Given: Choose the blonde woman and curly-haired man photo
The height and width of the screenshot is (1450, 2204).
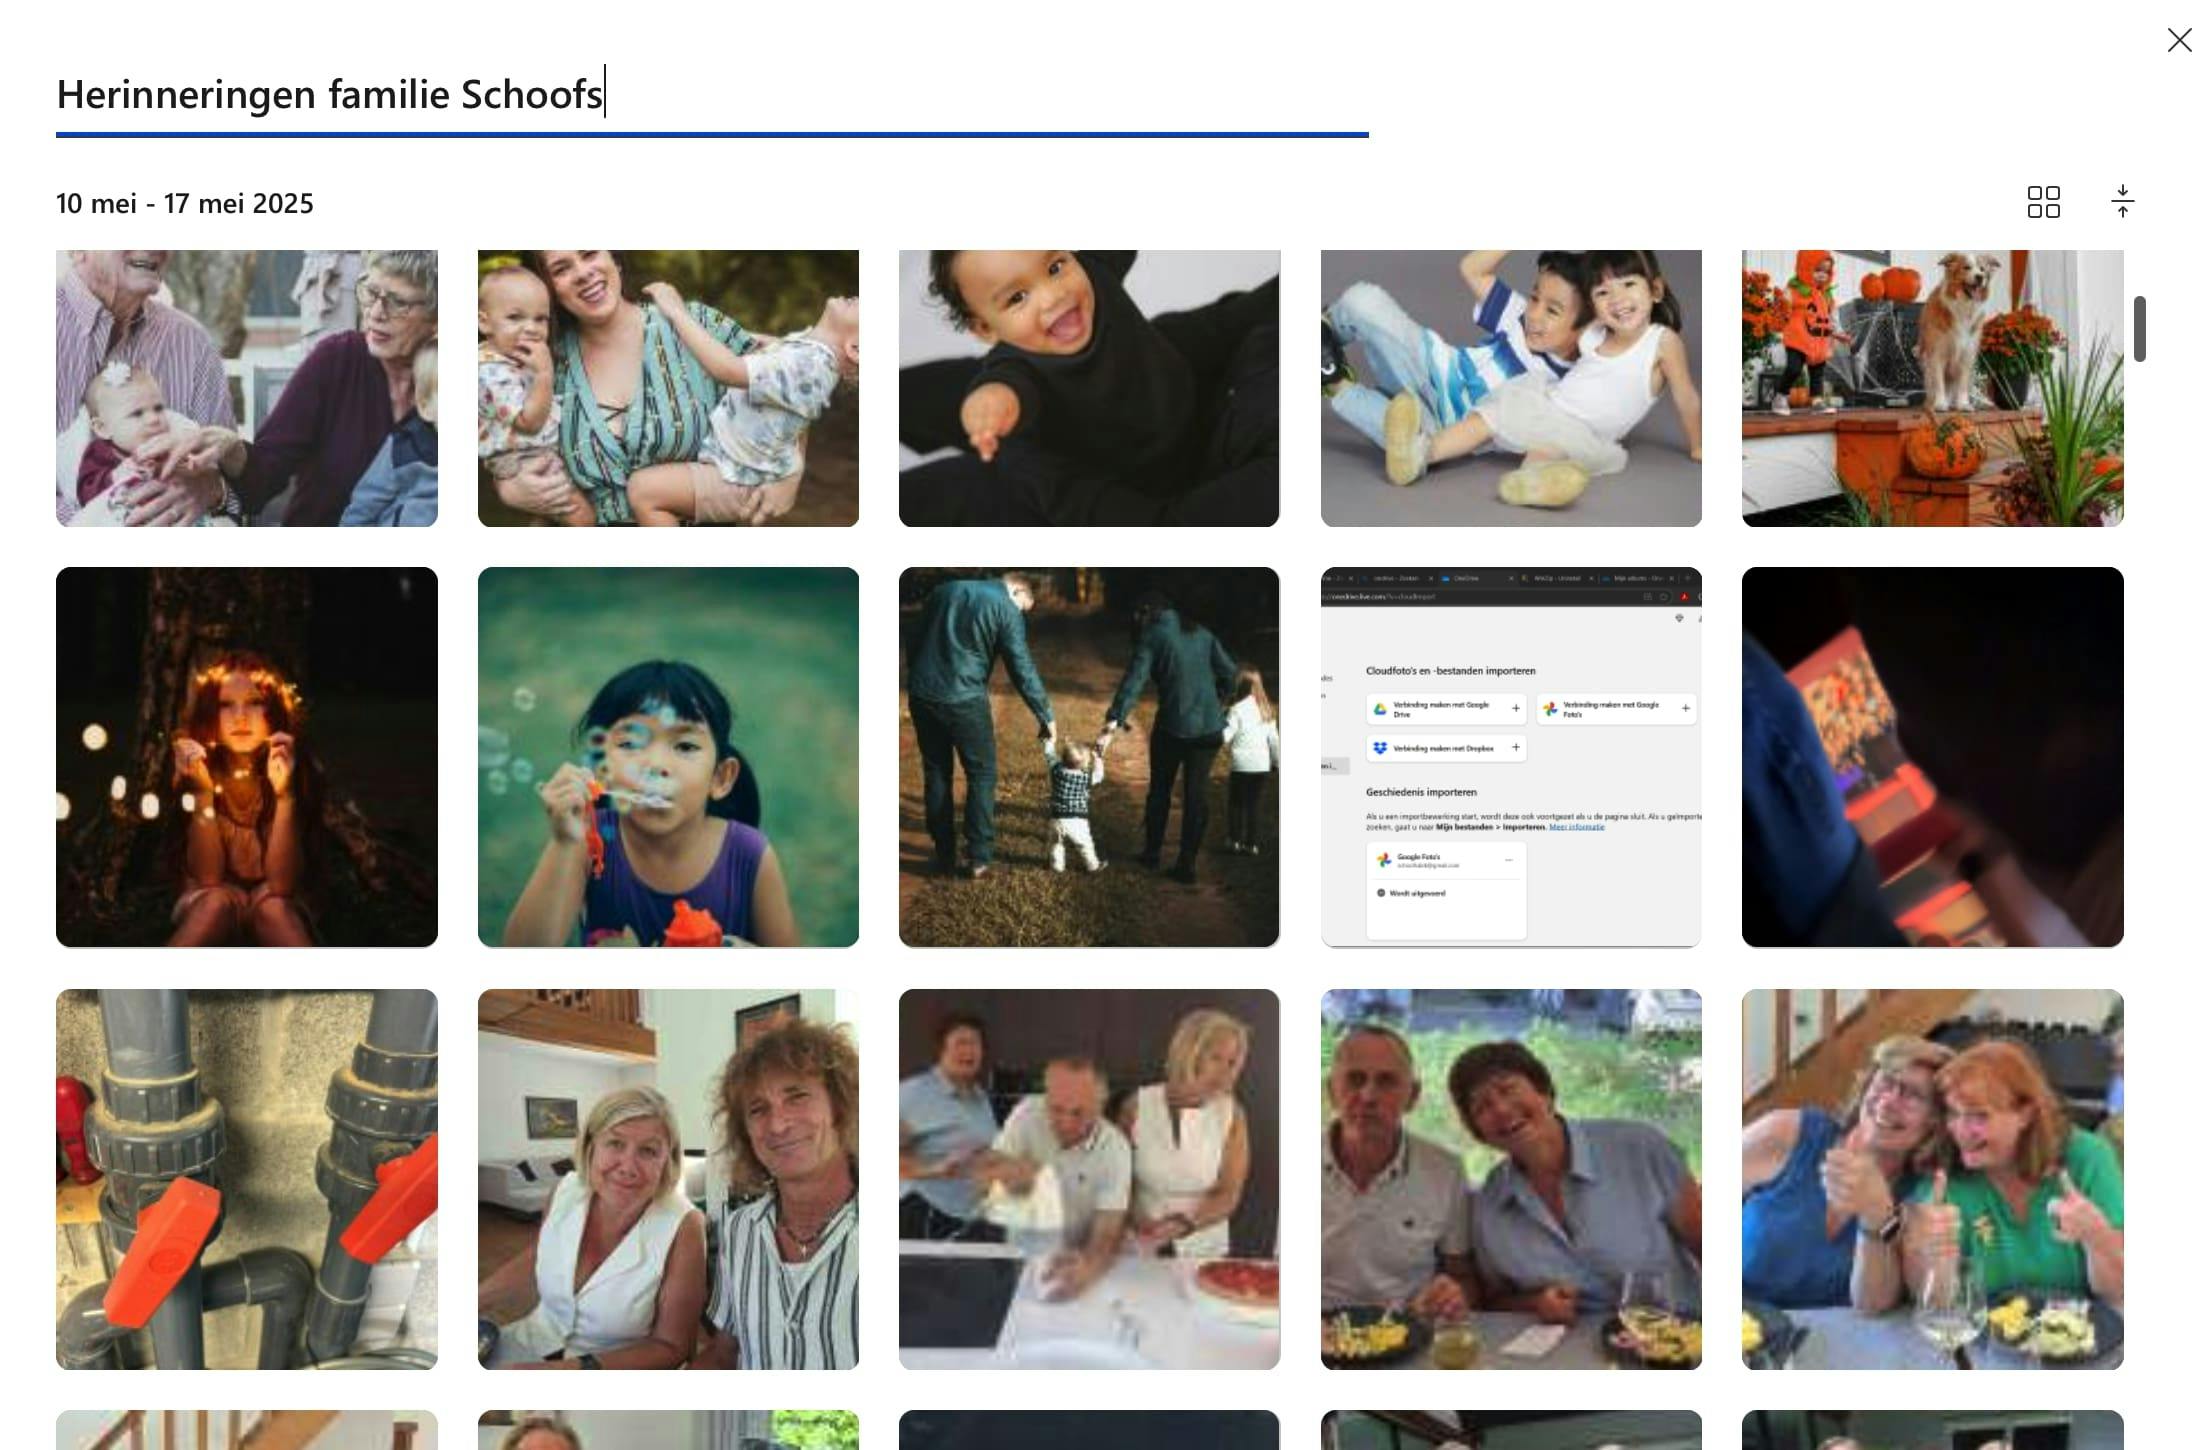Looking at the screenshot, I should click(x=668, y=1179).
